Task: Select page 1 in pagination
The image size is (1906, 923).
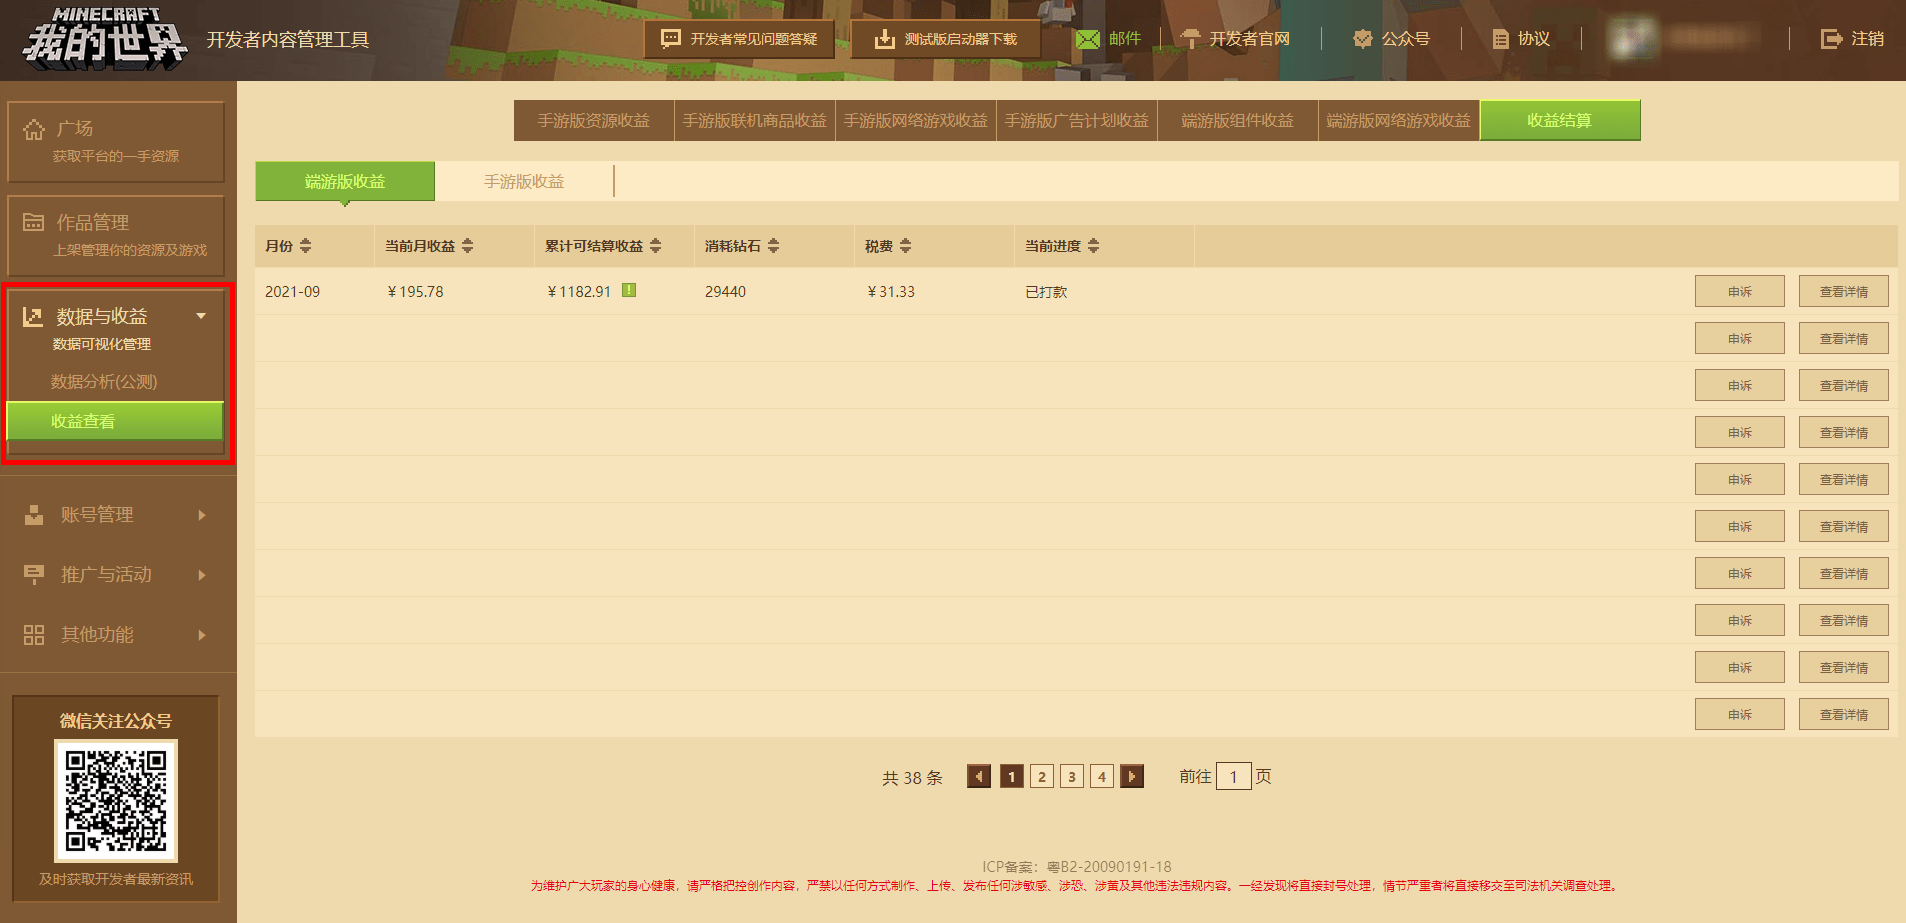Action: [1012, 776]
